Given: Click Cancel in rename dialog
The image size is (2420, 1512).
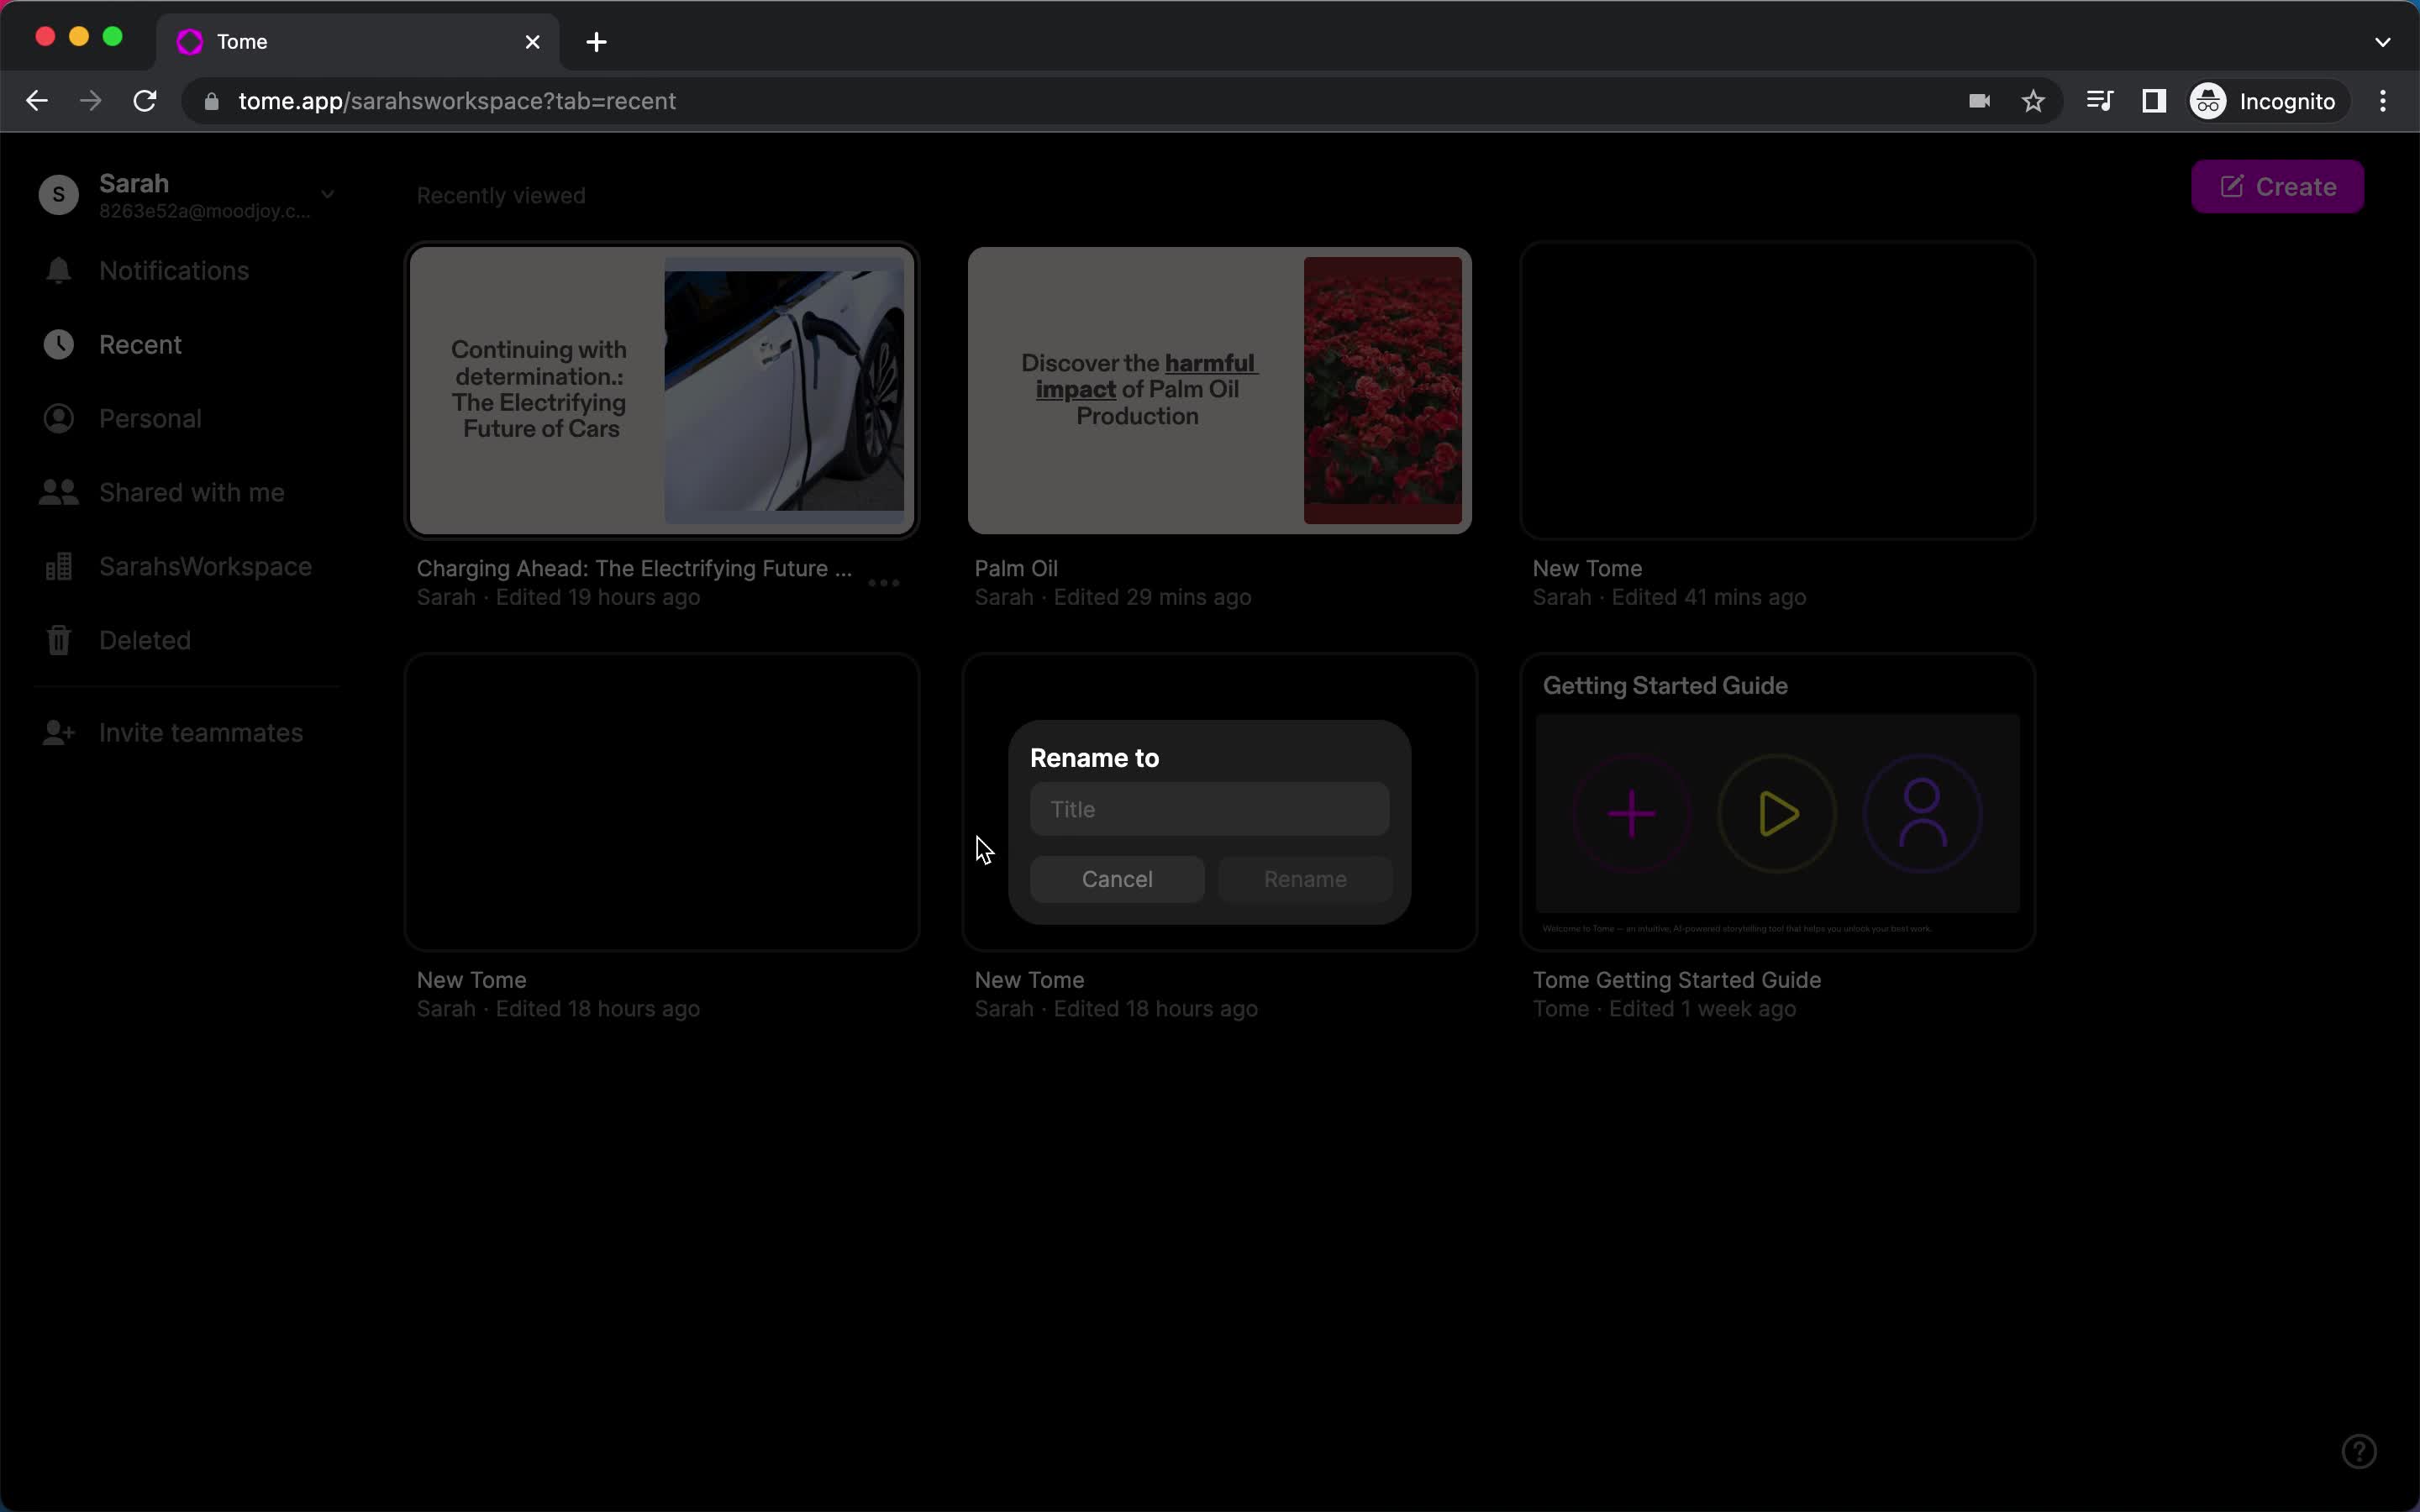Looking at the screenshot, I should pos(1117,878).
